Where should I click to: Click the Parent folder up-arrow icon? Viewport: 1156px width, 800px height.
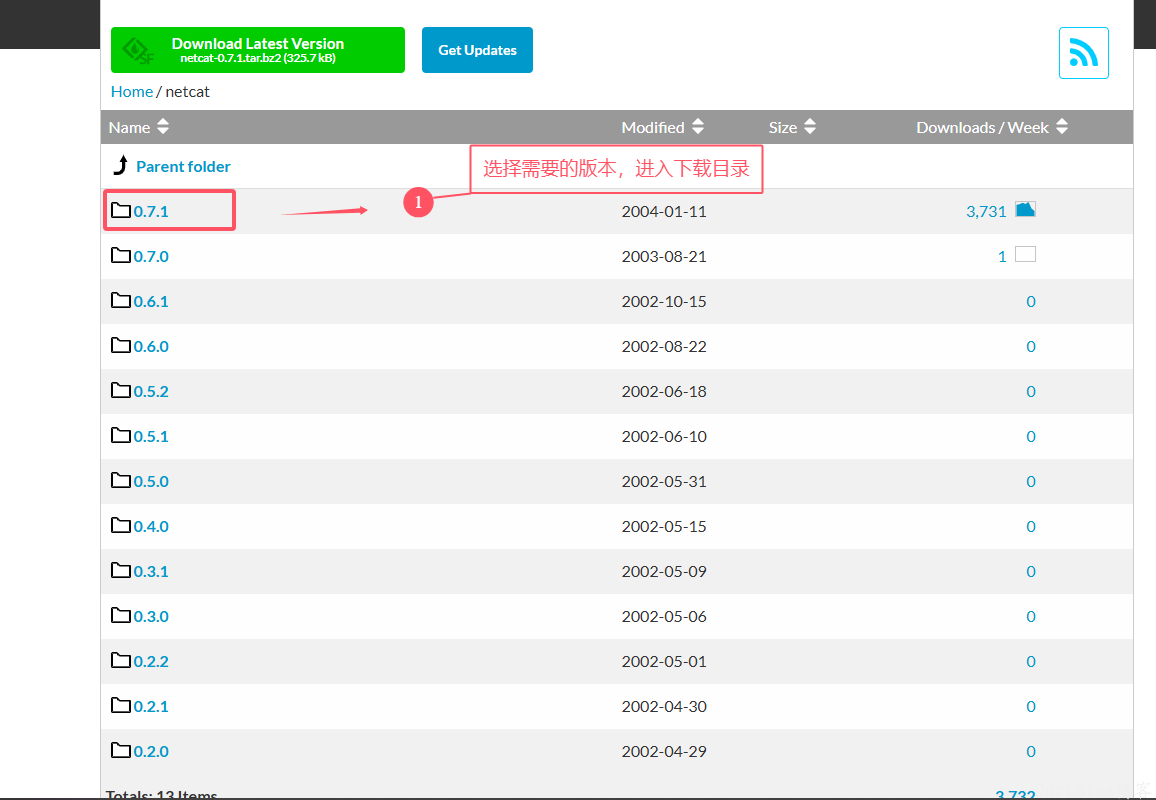pos(121,165)
